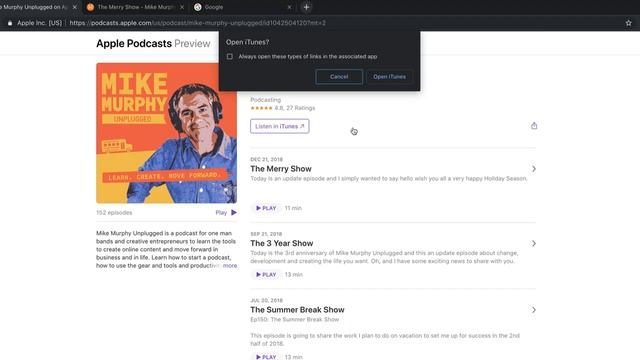Open The 3 Year Show episode title
640x360 pixels.
point(282,243)
